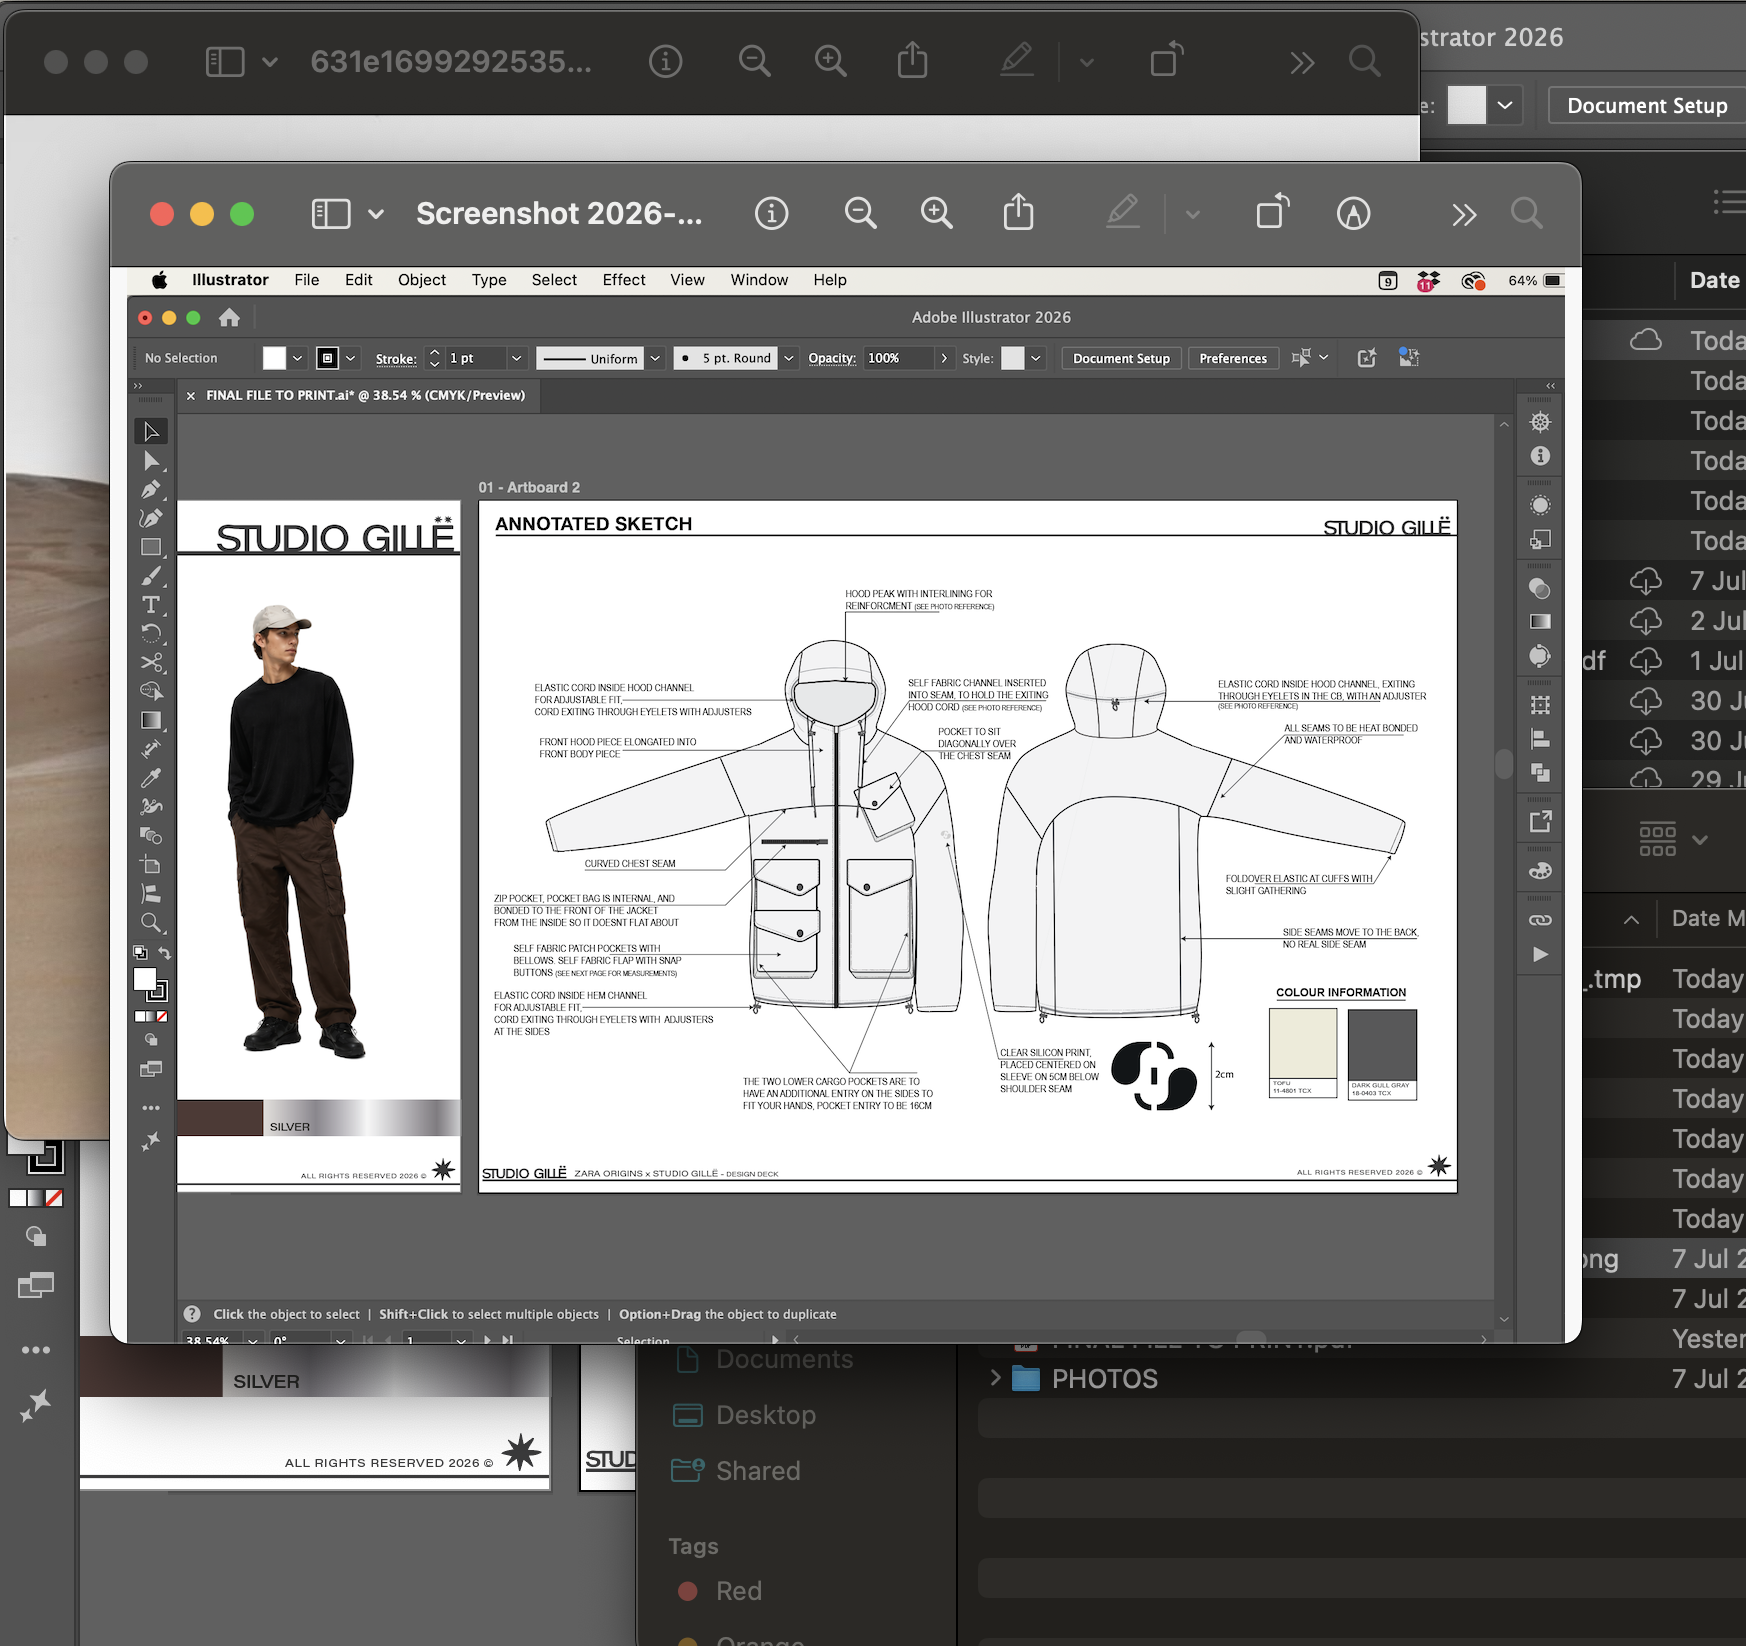This screenshot has width=1746, height=1646.
Task: Select the Rectangle tool
Action: click(x=151, y=547)
